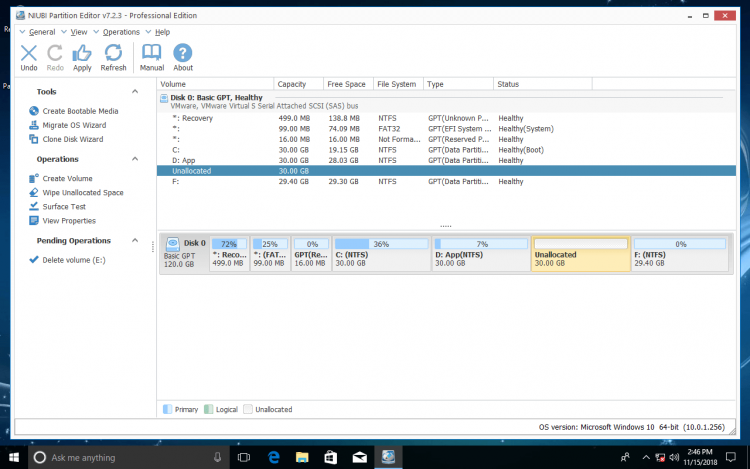Screen dimensions: 750x469
Task: Open the Windows Start button
Action: [x=14, y=458]
